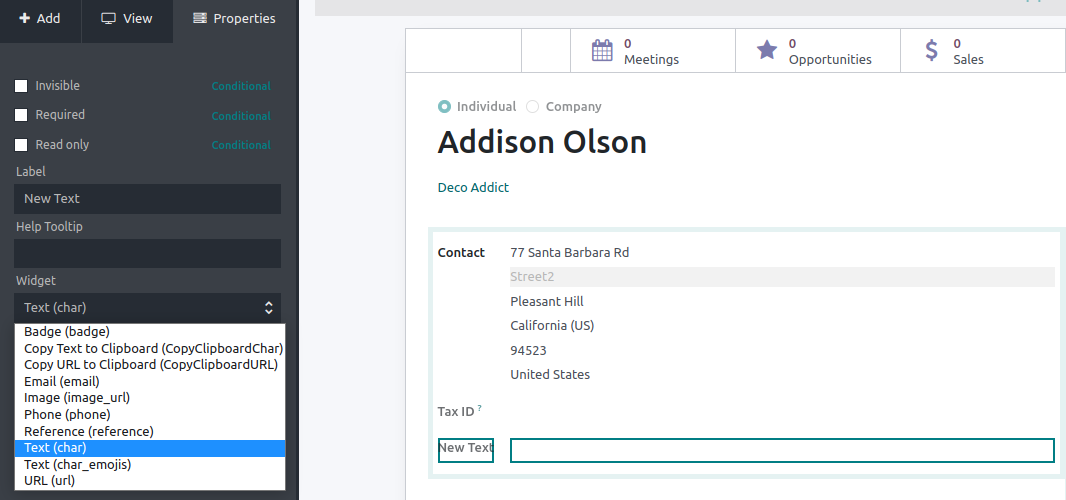Select the Company radio button

[x=533, y=107]
